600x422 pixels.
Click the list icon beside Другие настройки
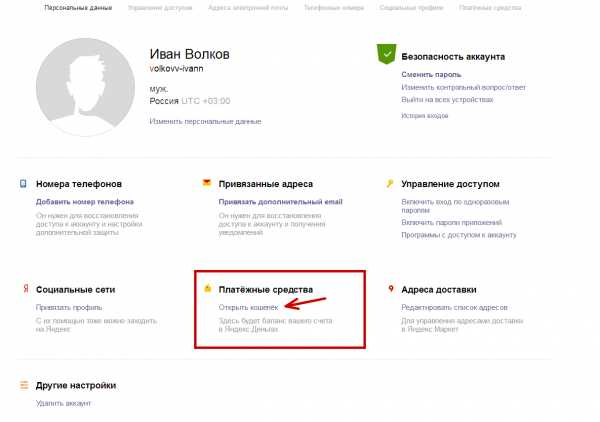click(x=24, y=385)
